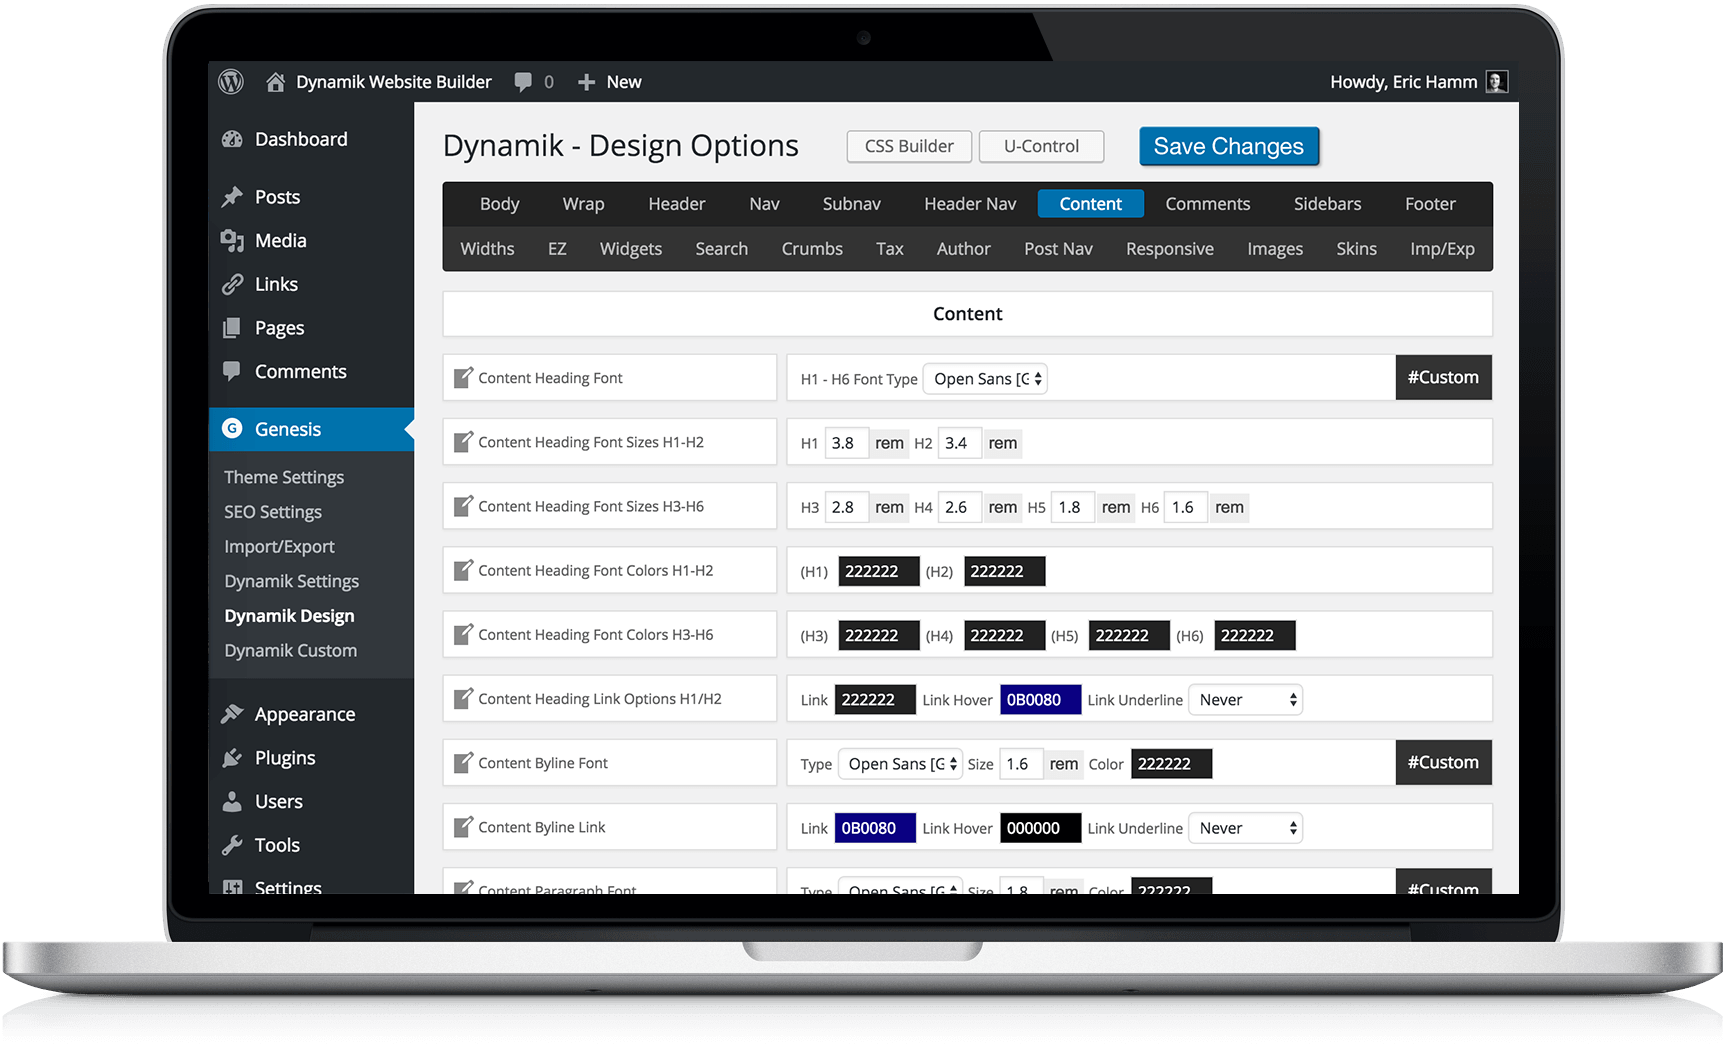This screenshot has width=1726, height=1050.
Task: Click the home icon beside Dynamik Website Builder
Action: click(275, 82)
